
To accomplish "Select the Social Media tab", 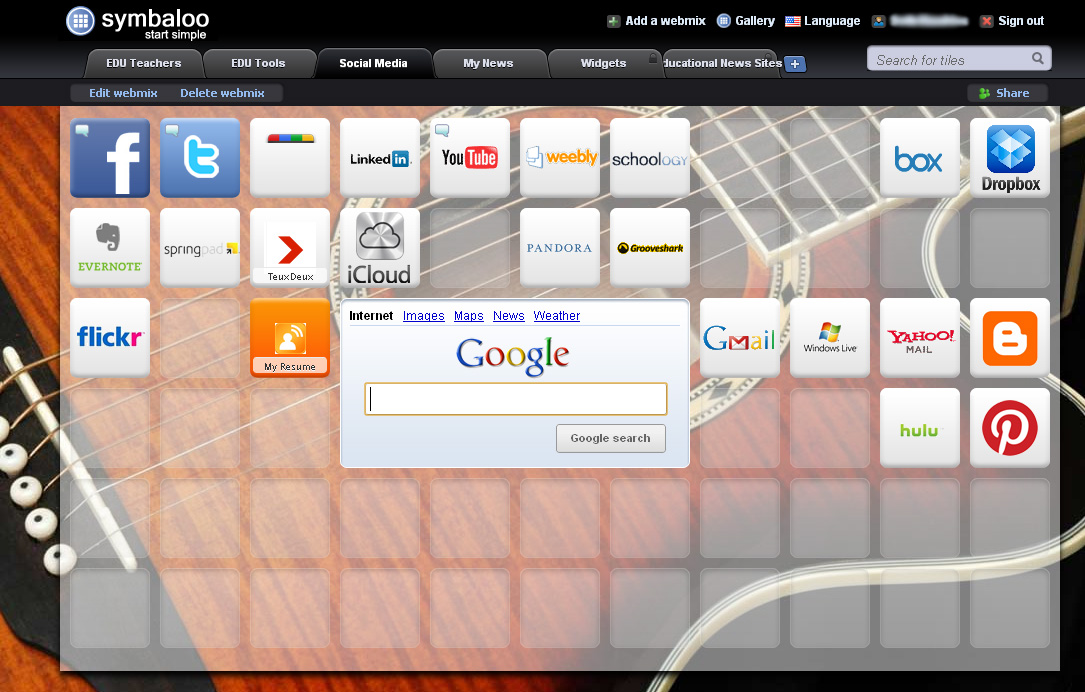I will [x=373, y=63].
